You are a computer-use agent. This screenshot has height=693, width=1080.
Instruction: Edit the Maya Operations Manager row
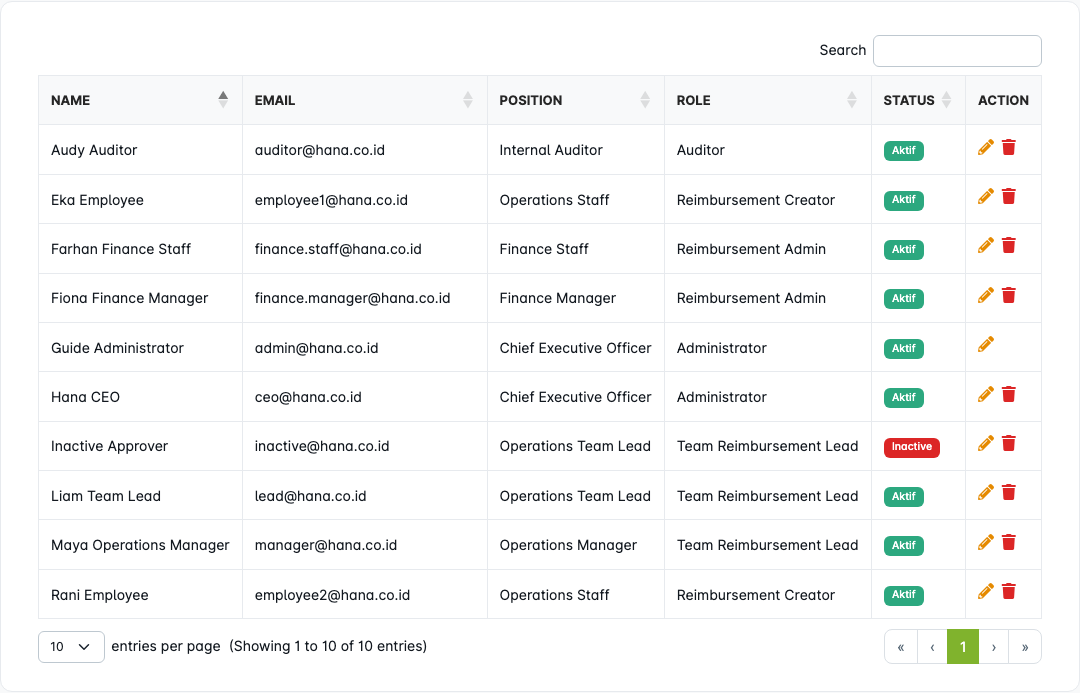(986, 543)
